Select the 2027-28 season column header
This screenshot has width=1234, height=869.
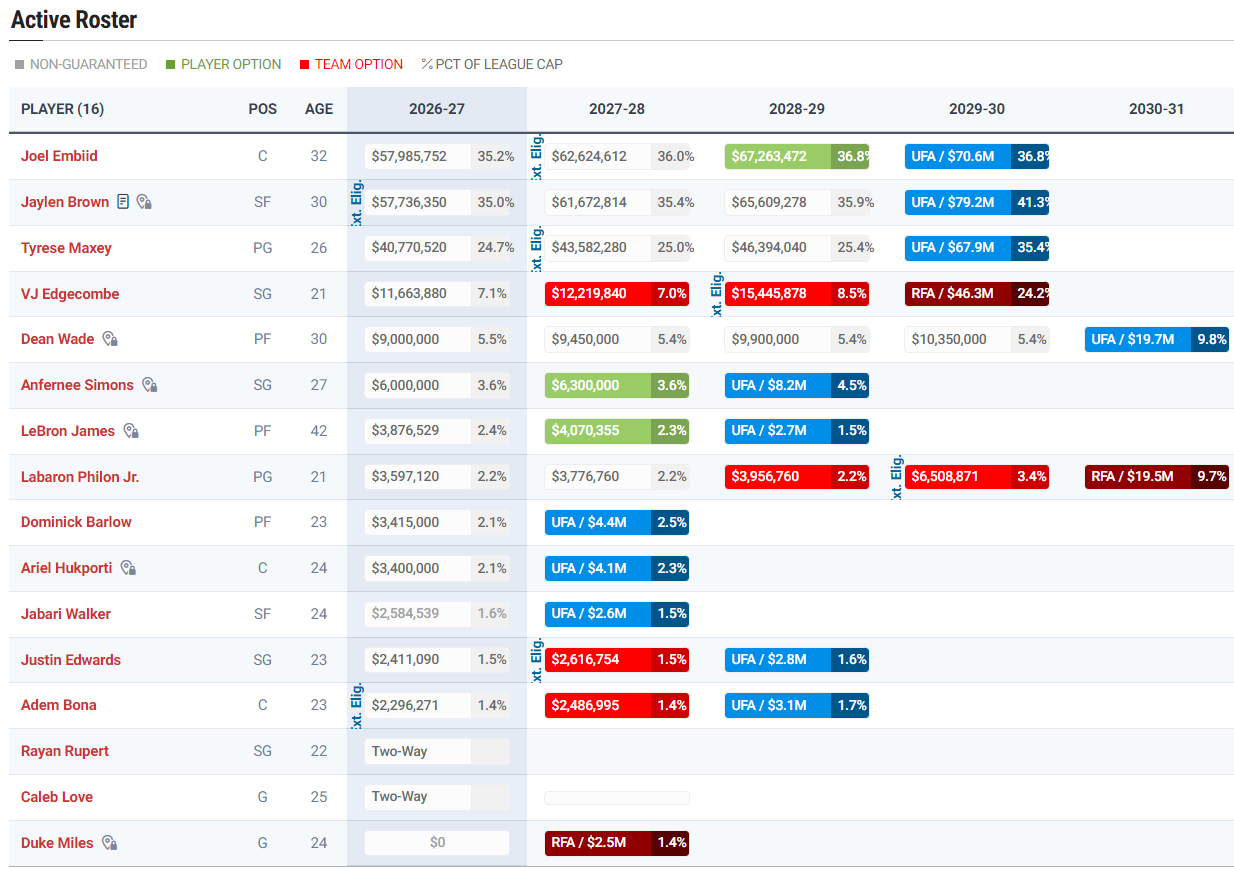pyautogui.click(x=617, y=109)
